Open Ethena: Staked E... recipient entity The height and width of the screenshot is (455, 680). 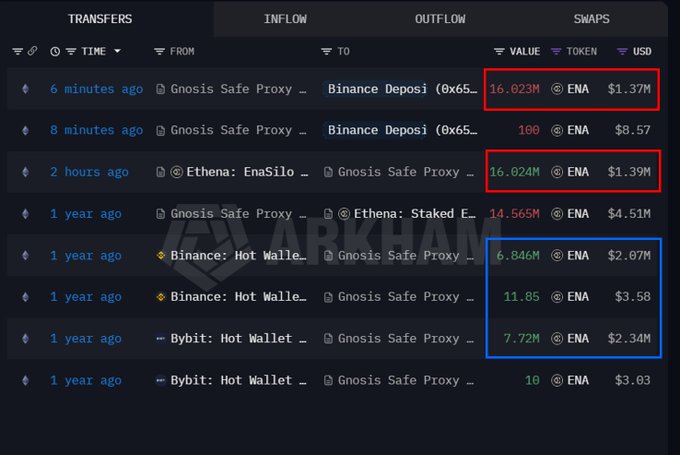(x=415, y=213)
